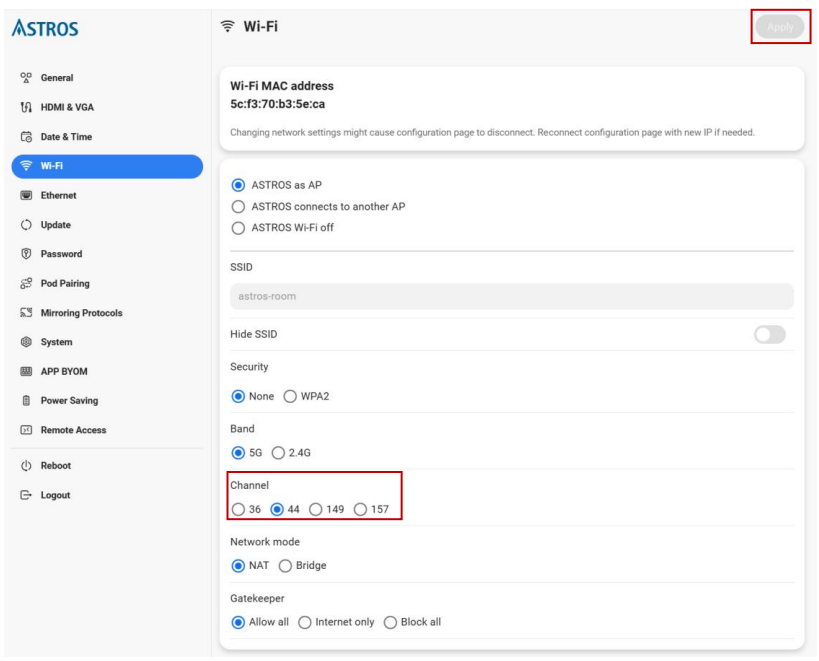Click Reboot in the sidebar
This screenshot has width=819, height=661.
coord(56,466)
